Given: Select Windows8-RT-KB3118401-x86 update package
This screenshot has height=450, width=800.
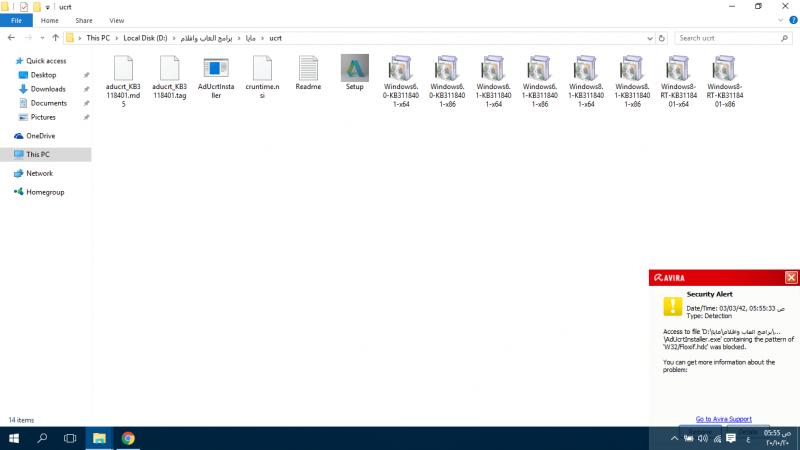Looking at the screenshot, I should coord(724,68).
